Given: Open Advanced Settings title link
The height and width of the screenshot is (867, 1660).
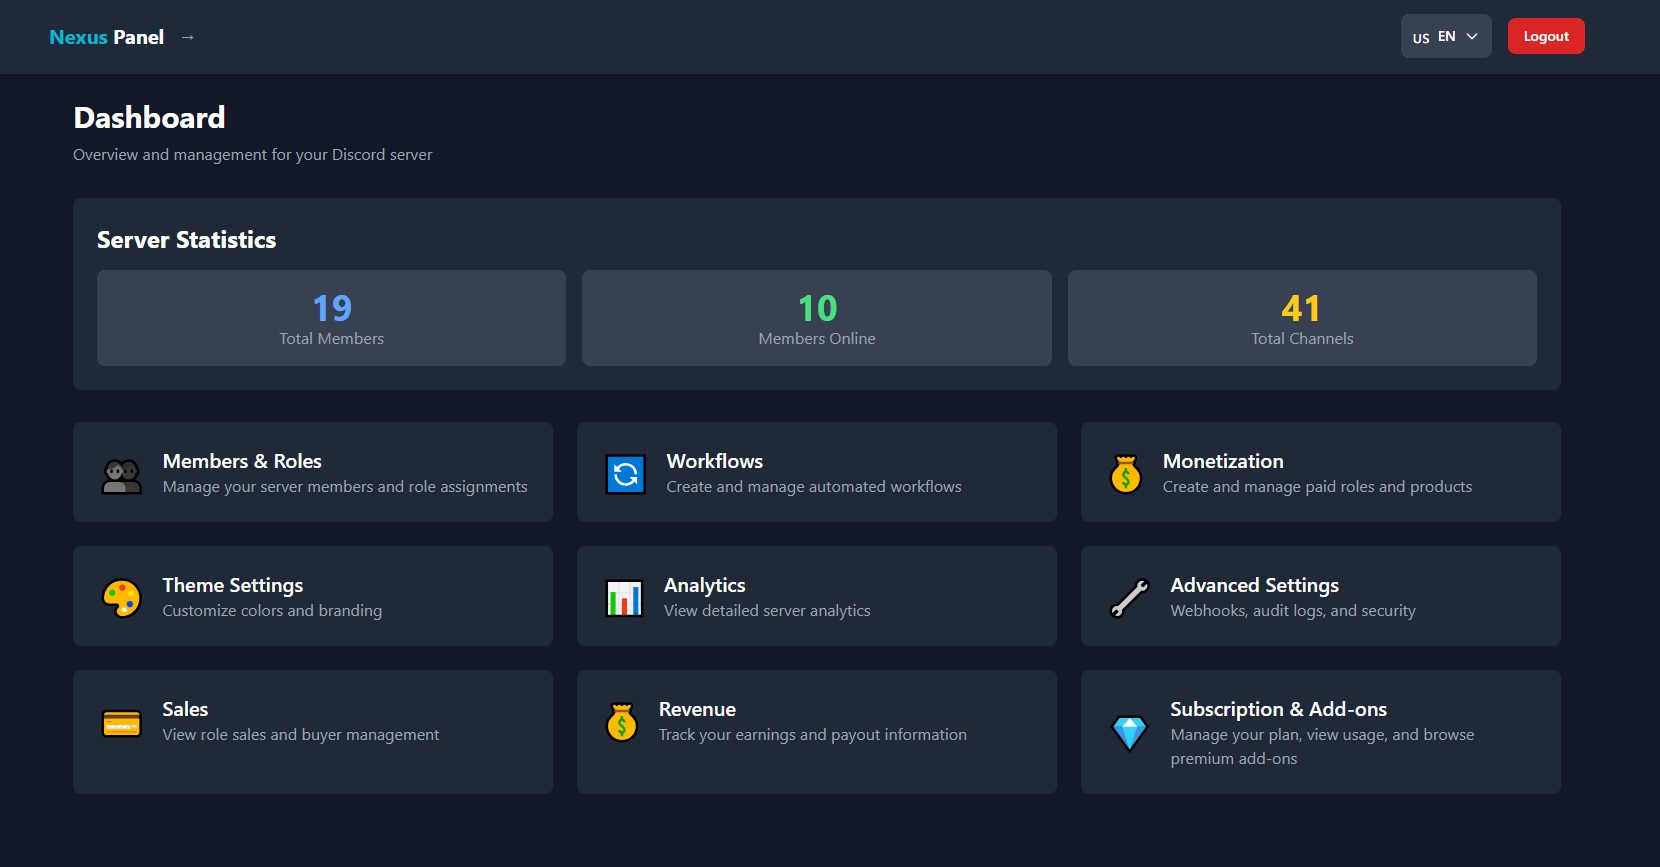Looking at the screenshot, I should point(1255,585).
